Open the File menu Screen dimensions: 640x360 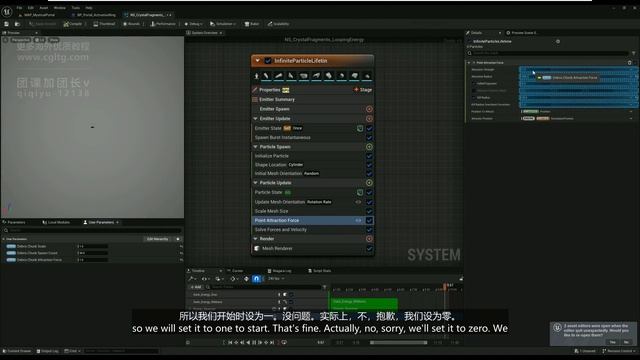19,8
